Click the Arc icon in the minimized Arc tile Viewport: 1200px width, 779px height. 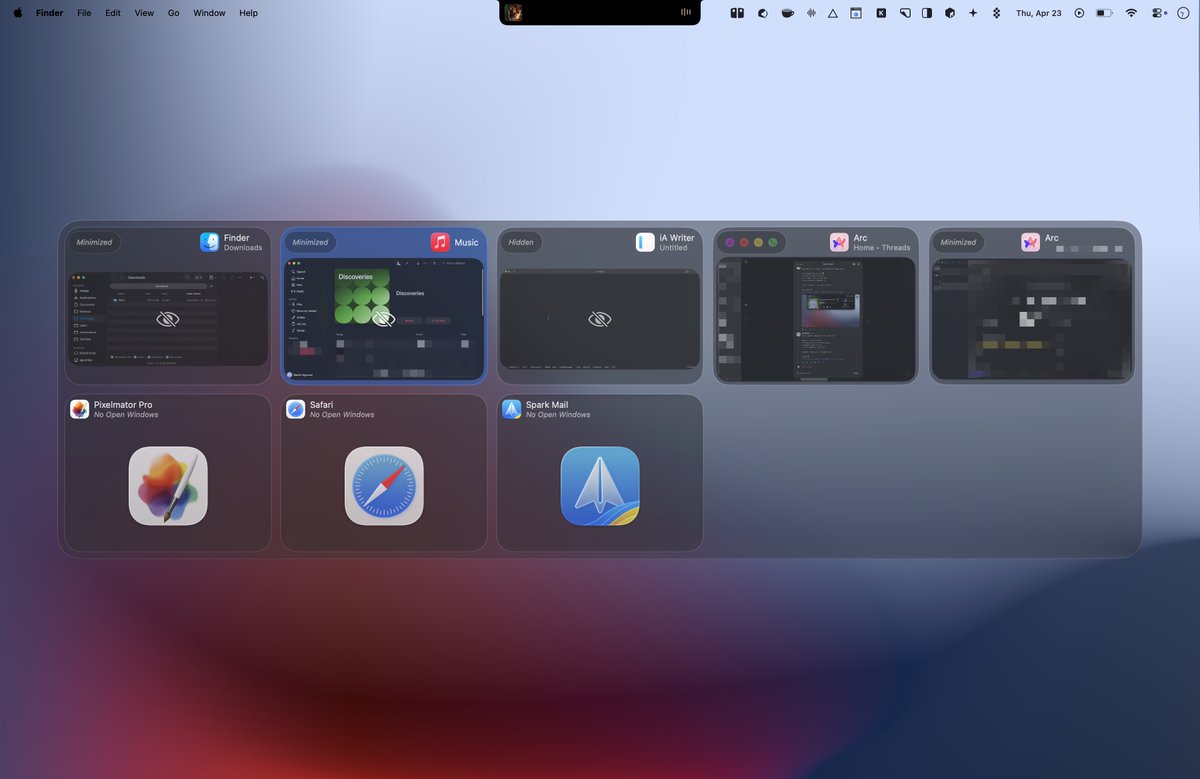click(1030, 242)
